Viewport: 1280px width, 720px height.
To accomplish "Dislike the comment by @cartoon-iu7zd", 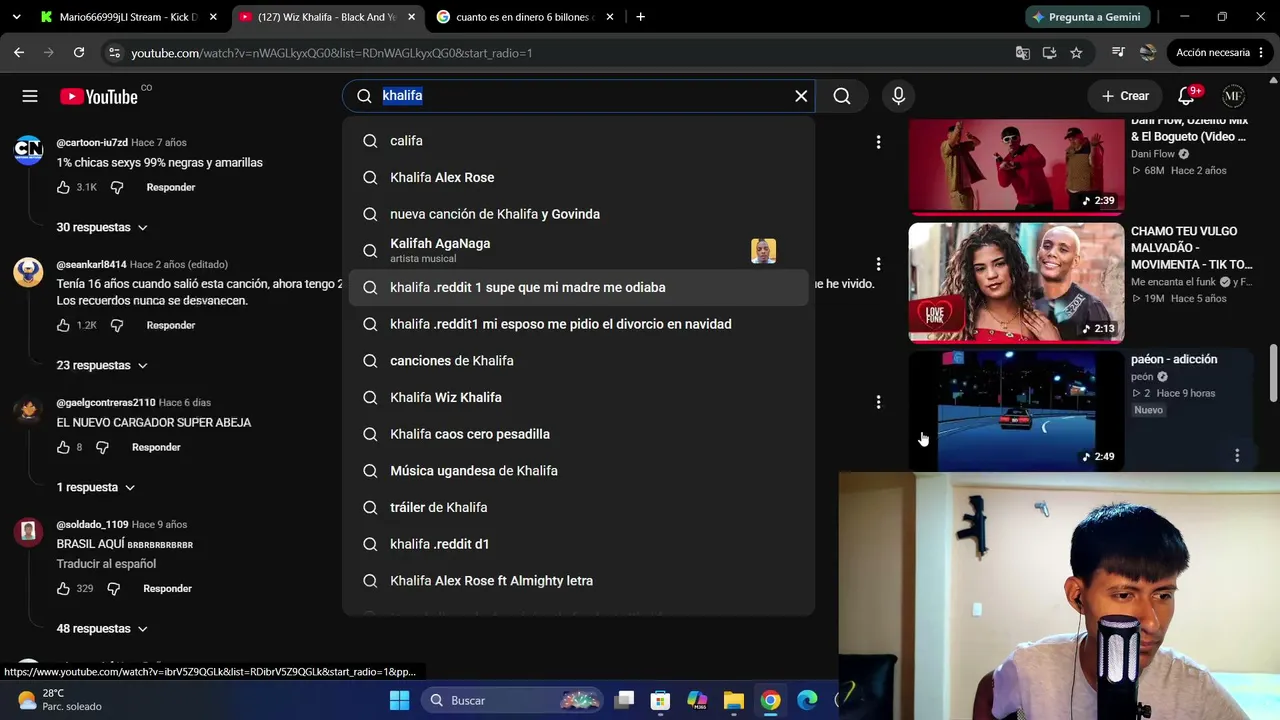I will [x=117, y=187].
